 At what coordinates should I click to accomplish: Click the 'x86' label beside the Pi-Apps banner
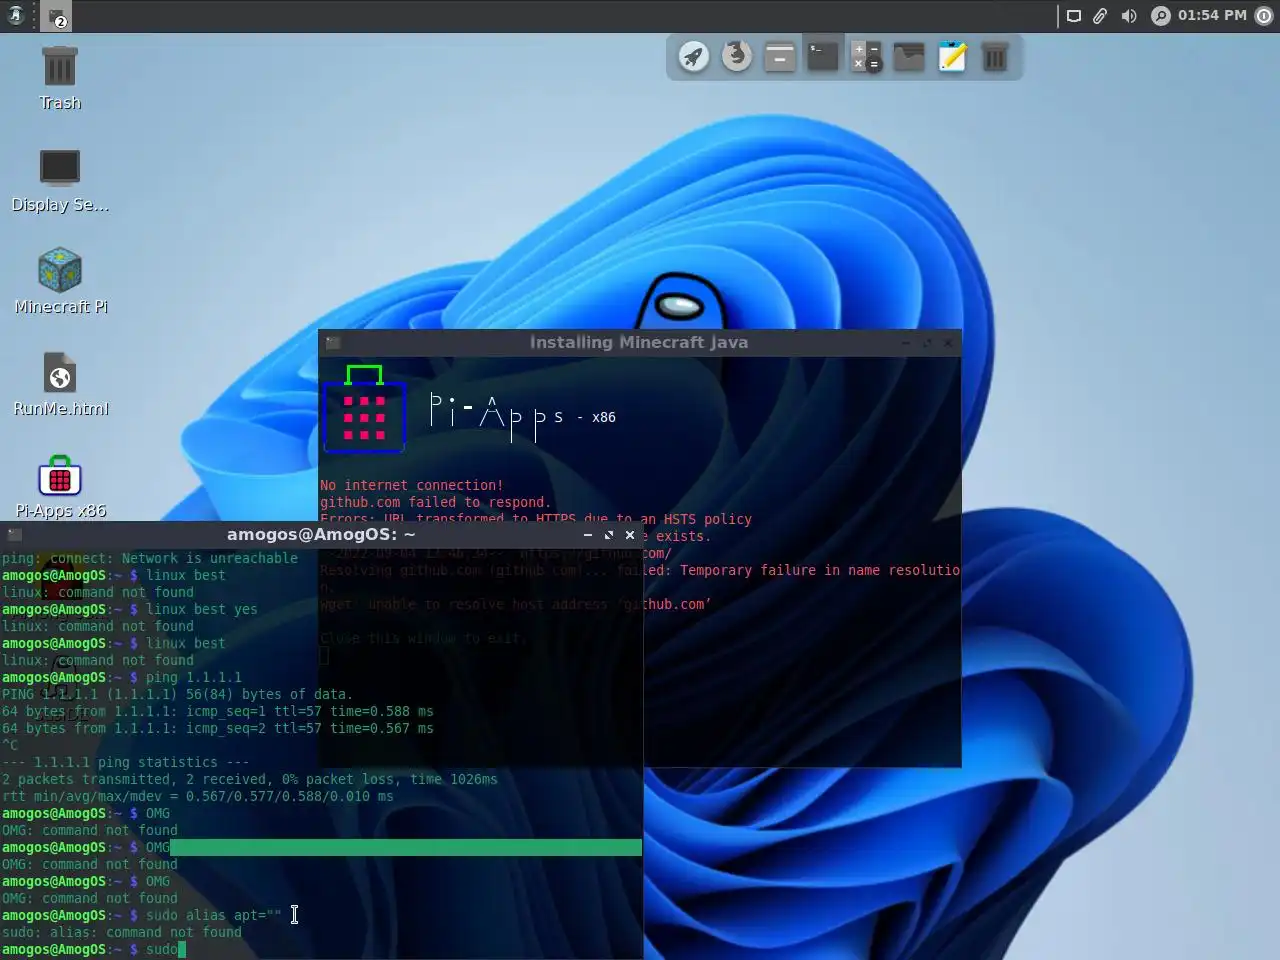click(x=604, y=417)
